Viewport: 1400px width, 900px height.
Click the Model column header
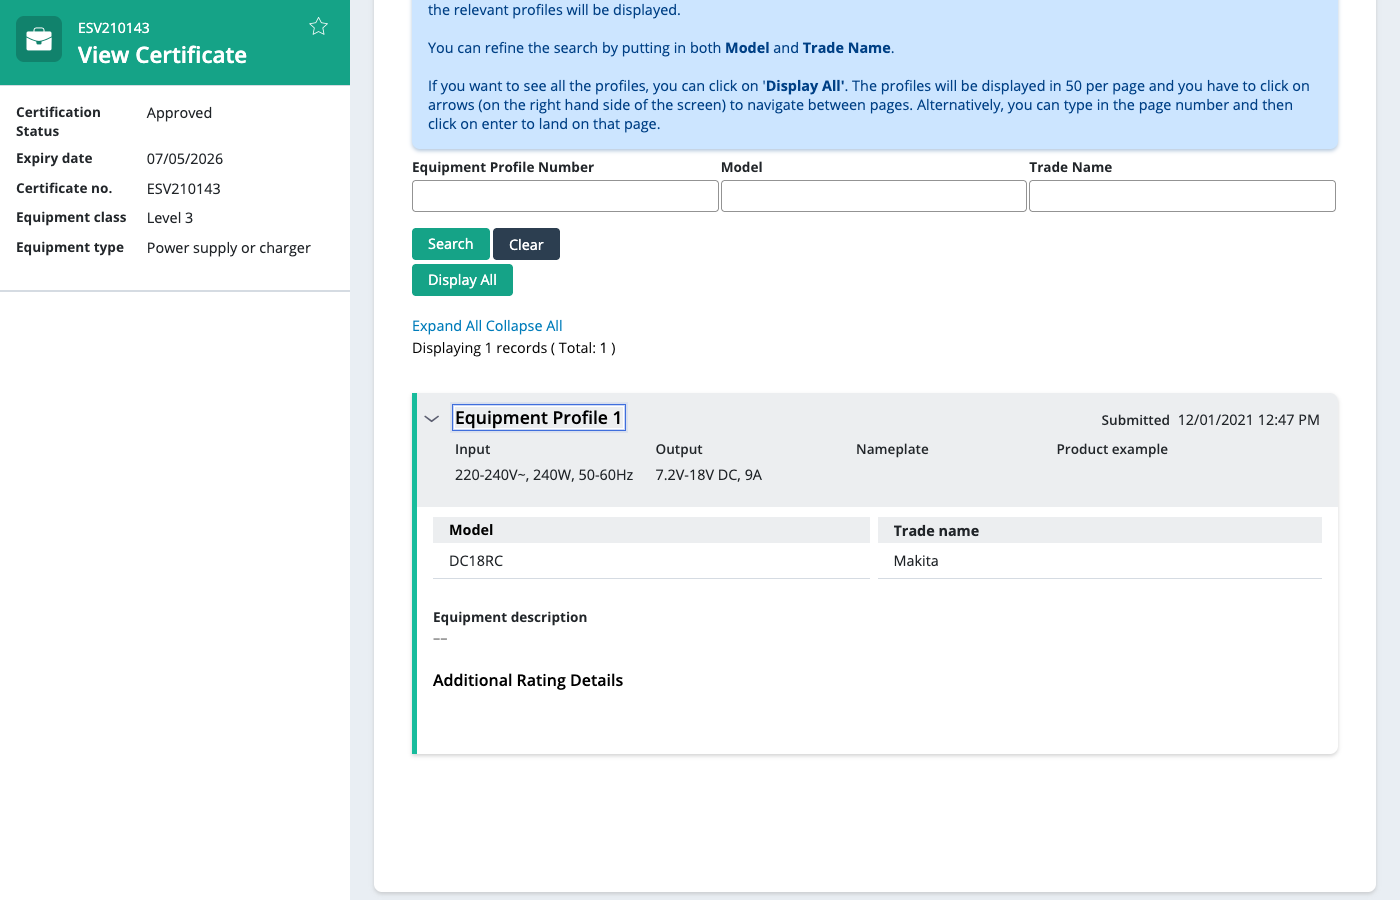471,530
